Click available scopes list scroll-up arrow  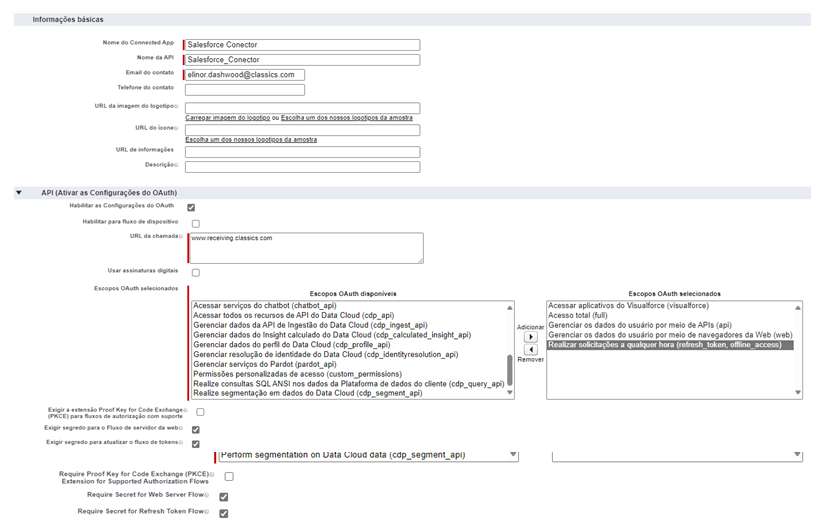(509, 307)
